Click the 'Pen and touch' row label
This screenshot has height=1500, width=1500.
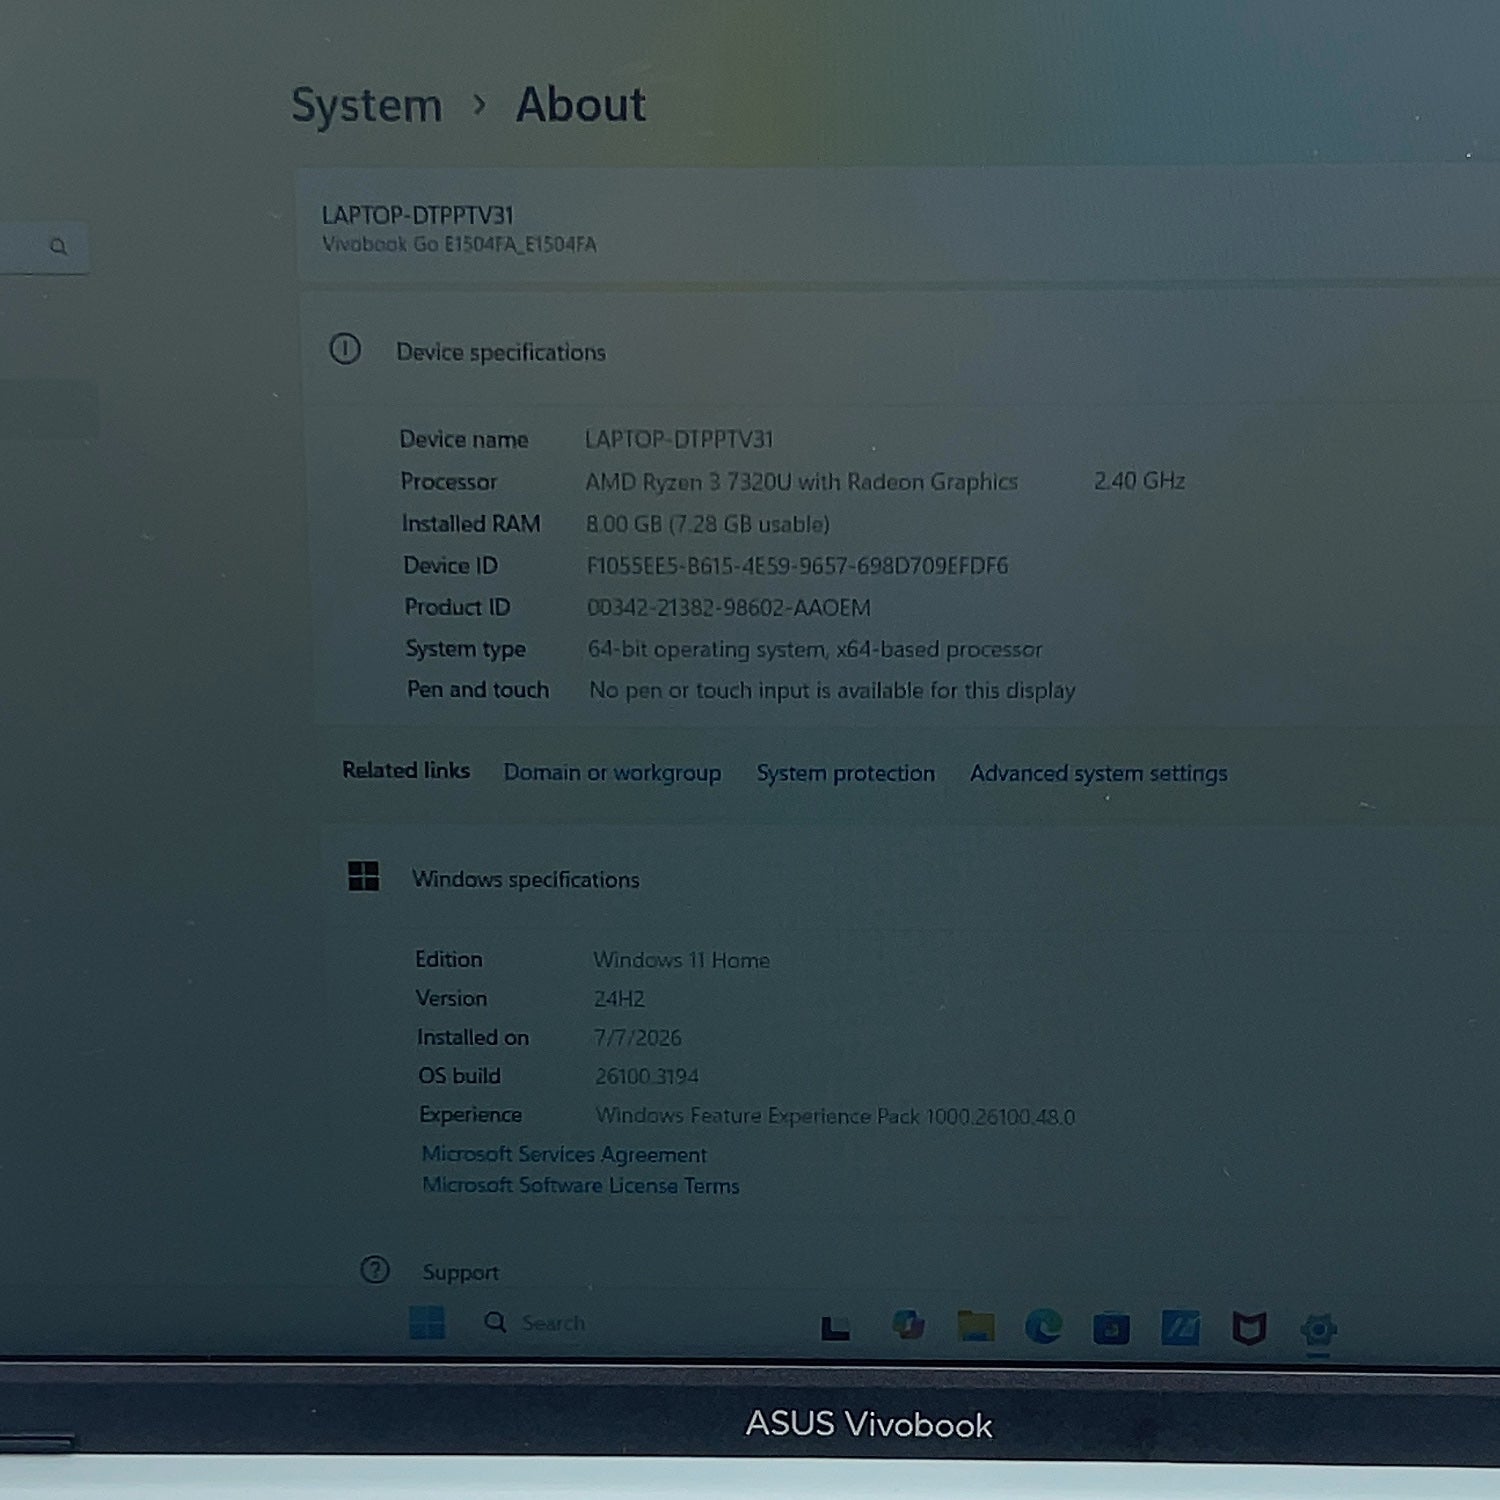477,690
